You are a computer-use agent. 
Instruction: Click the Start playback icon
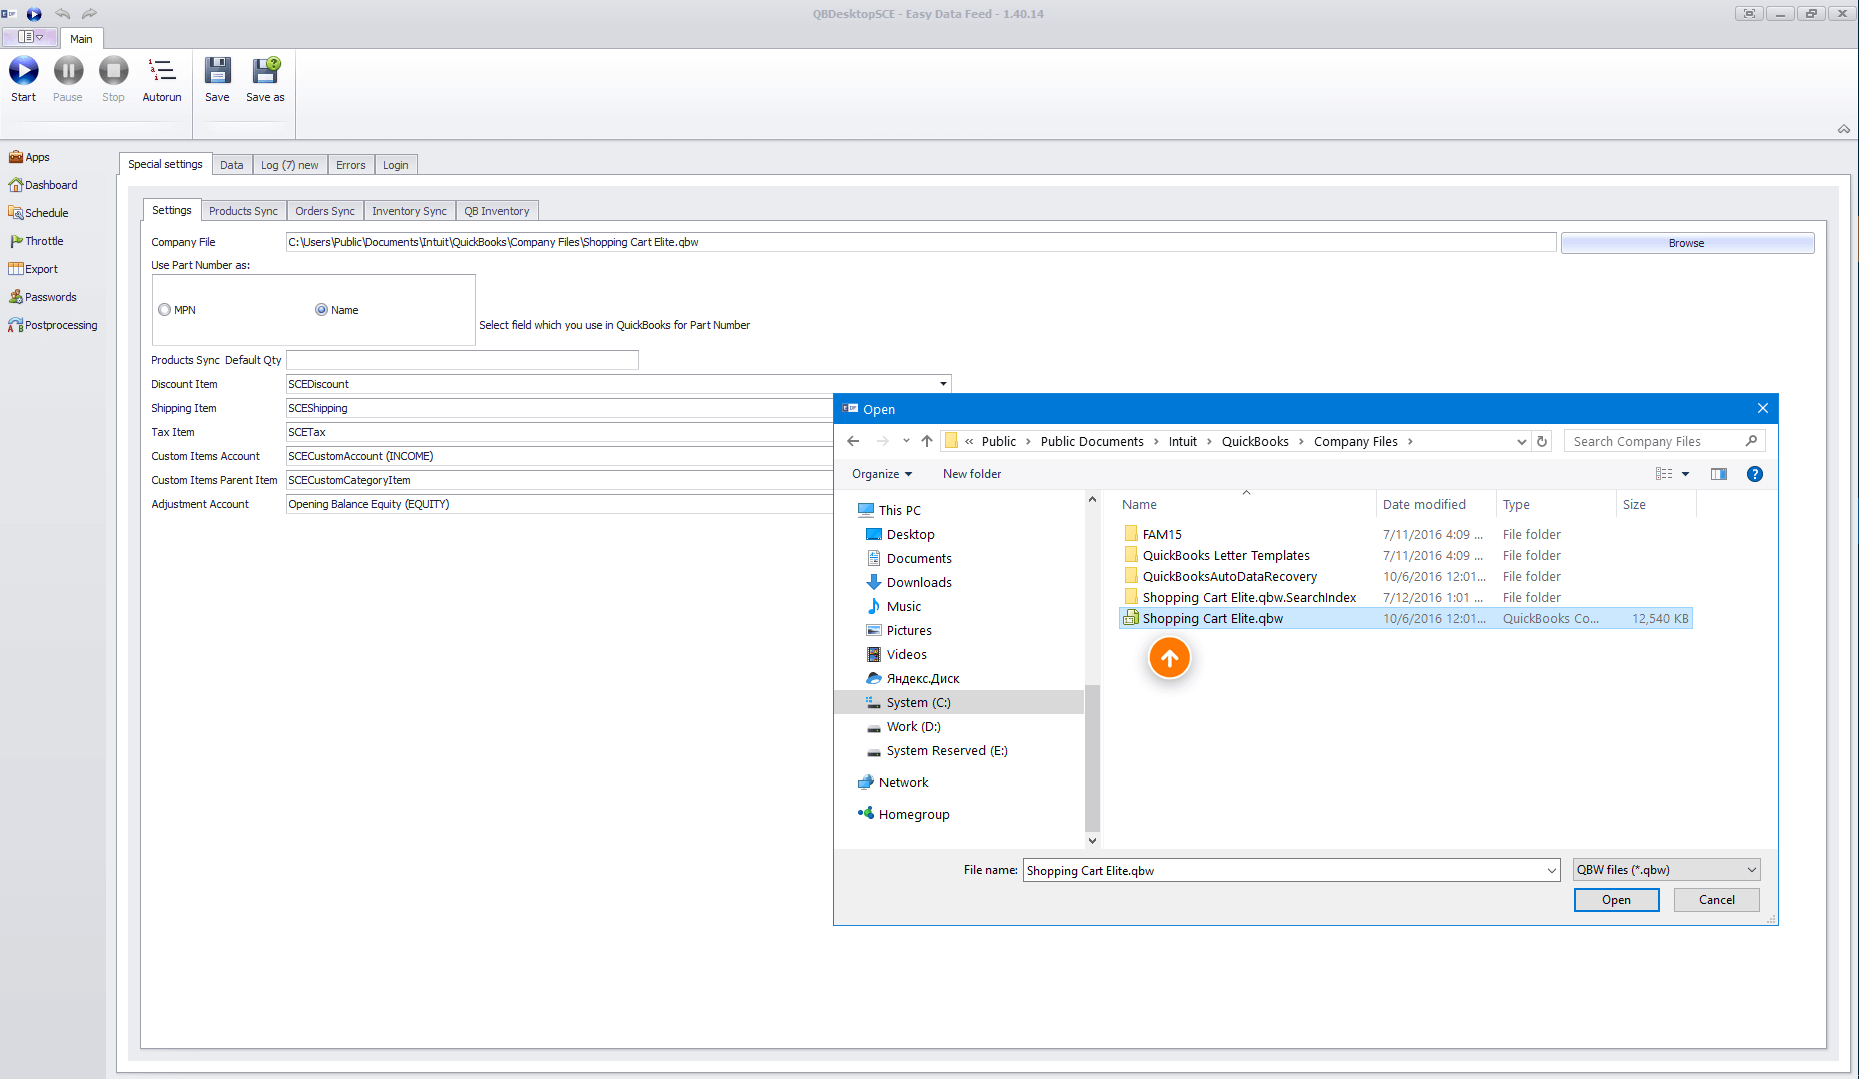point(24,71)
